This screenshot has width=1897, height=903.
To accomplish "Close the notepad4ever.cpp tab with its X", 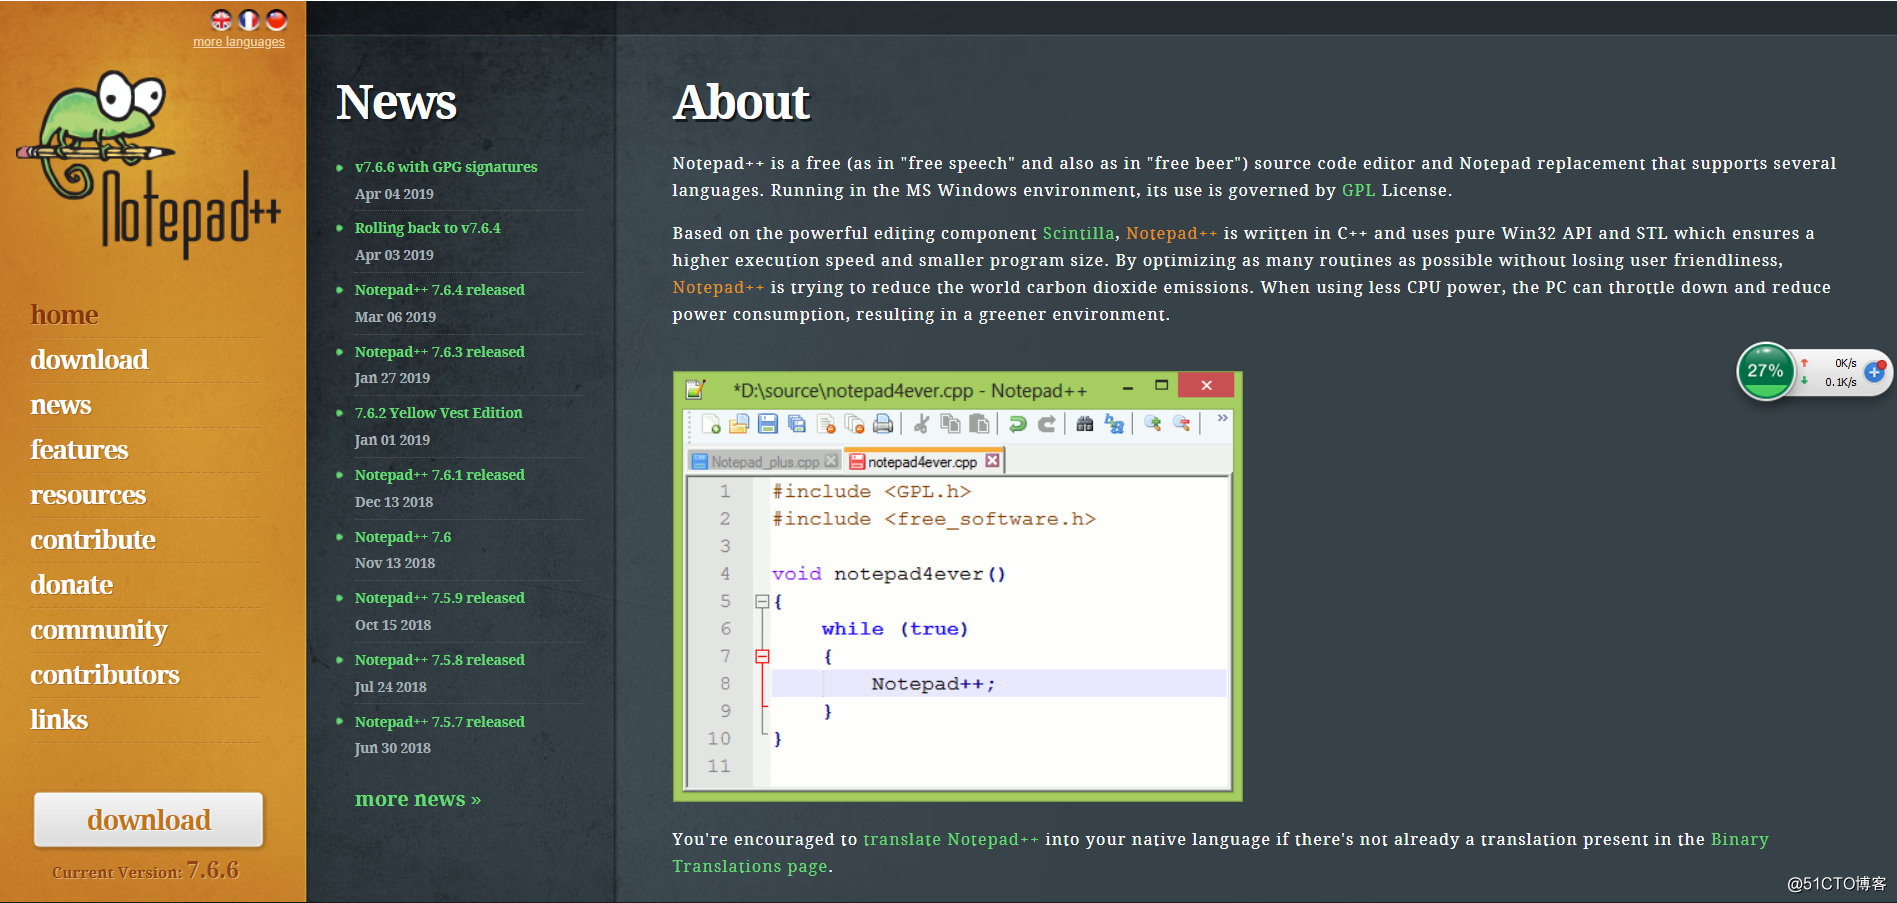I will (x=992, y=461).
